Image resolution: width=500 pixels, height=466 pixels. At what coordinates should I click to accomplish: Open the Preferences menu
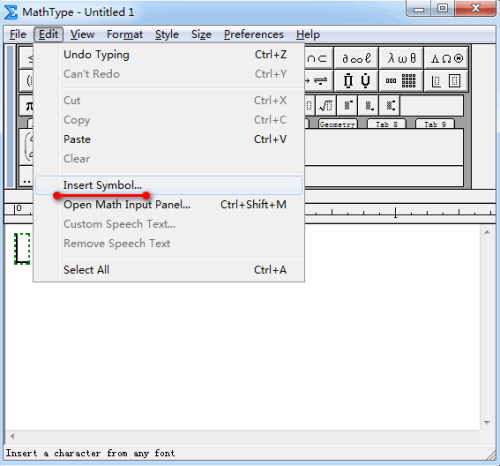click(x=254, y=34)
